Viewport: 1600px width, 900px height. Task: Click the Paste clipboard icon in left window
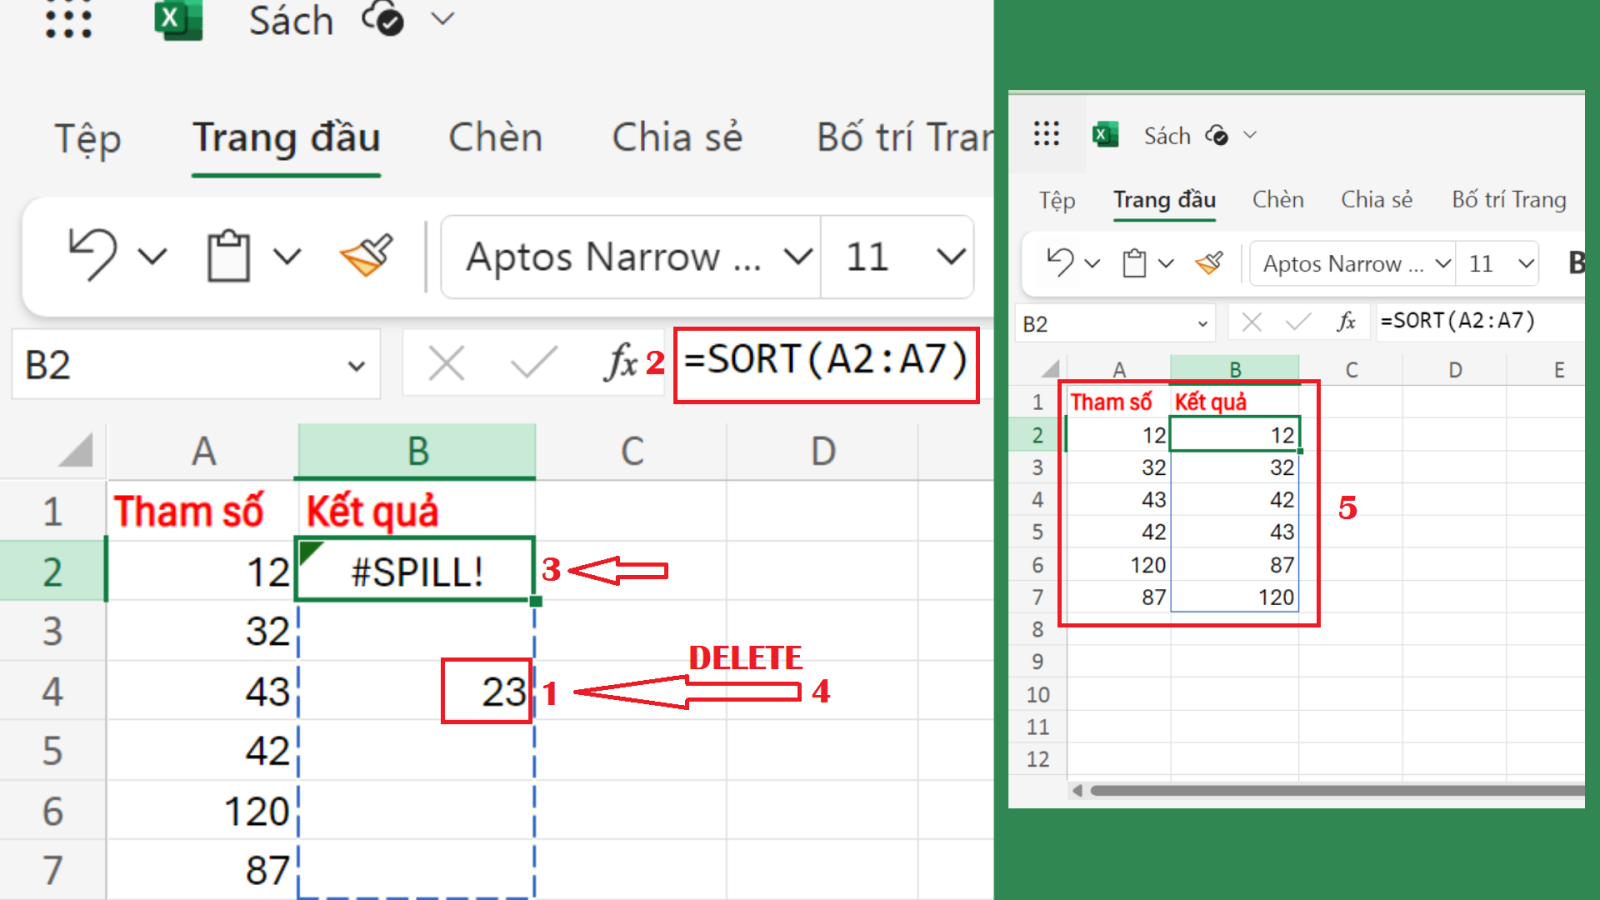(x=229, y=256)
